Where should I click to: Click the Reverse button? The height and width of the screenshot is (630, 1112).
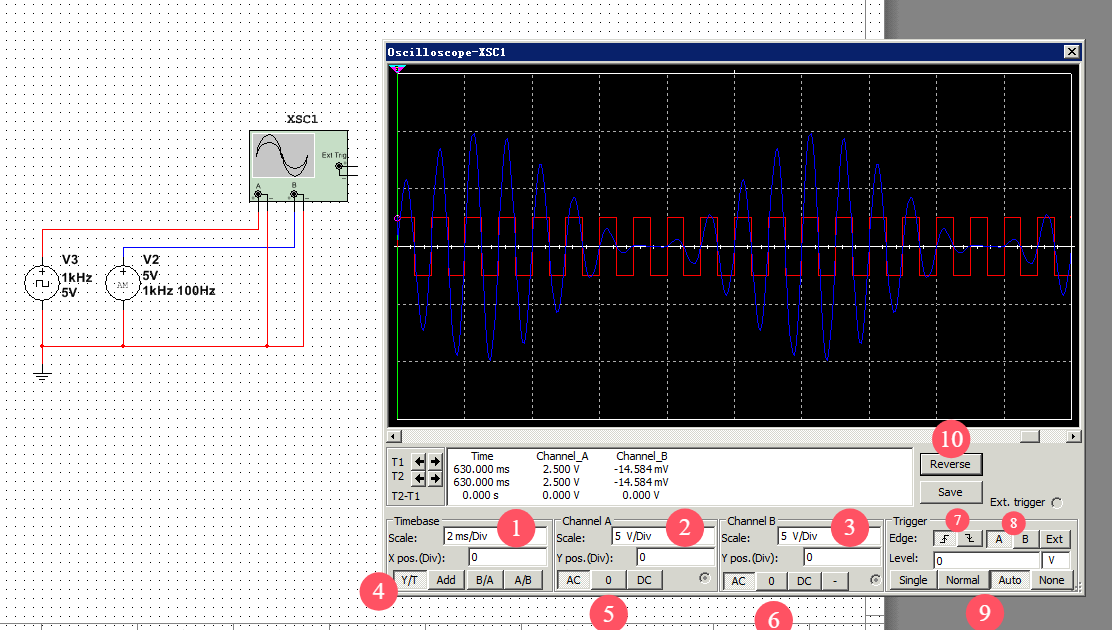coord(950,464)
